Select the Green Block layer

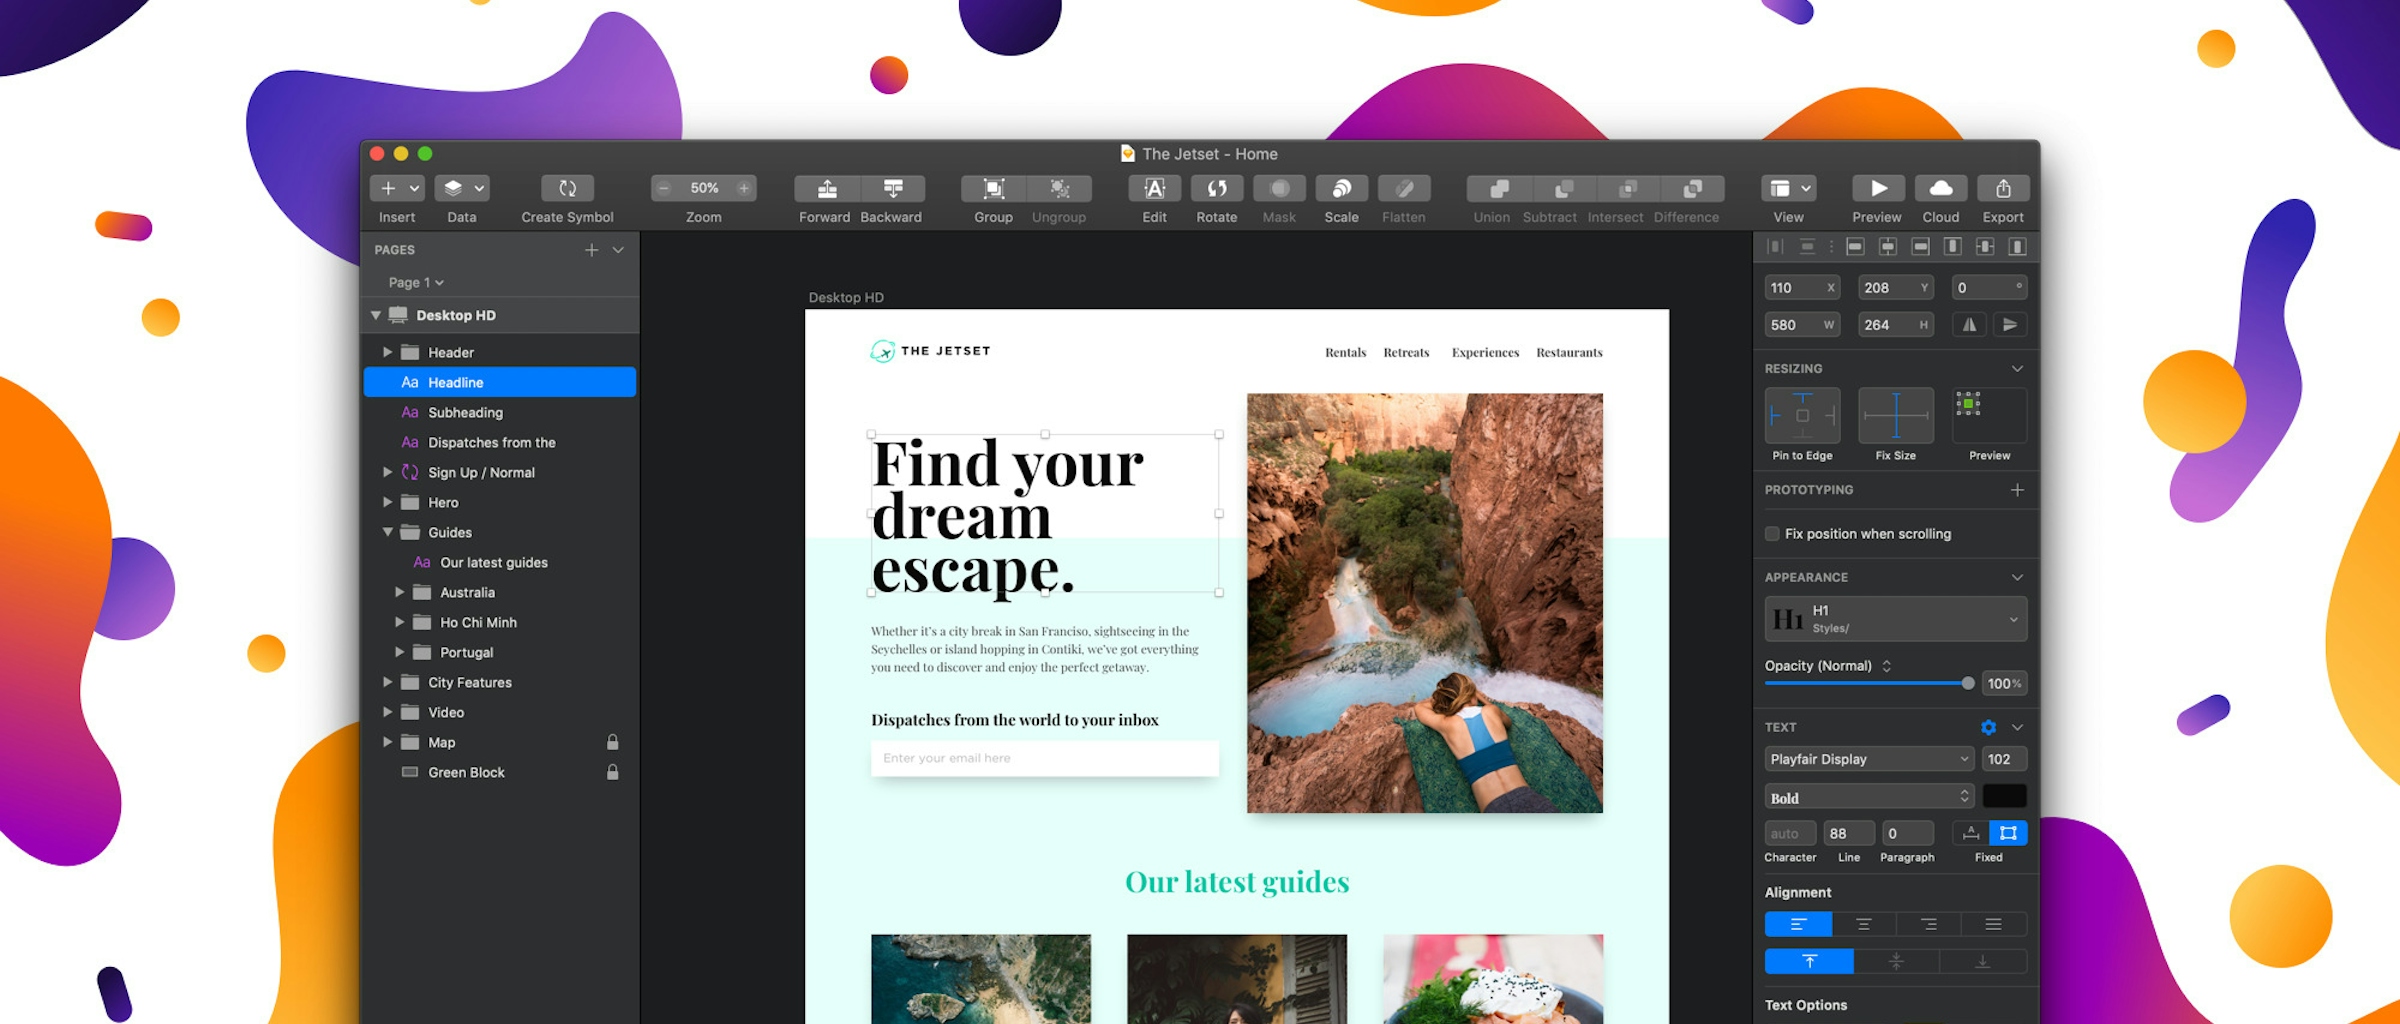click(x=466, y=772)
